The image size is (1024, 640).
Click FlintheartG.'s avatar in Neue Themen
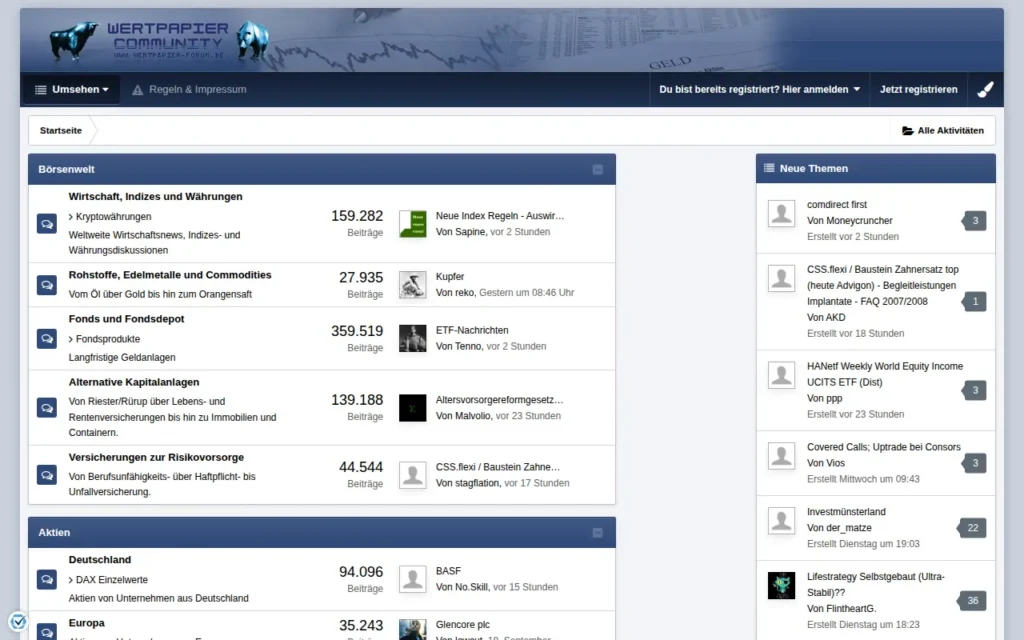click(x=781, y=586)
